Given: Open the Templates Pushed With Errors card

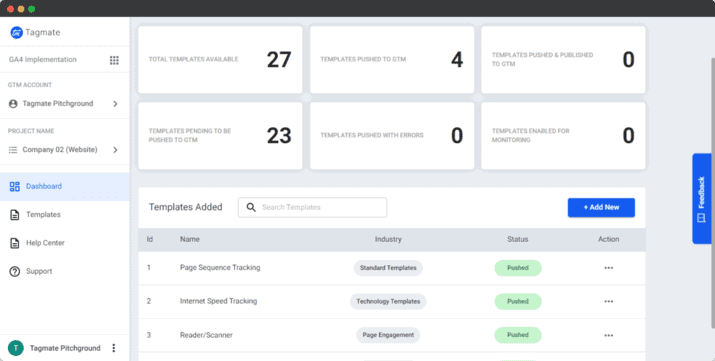Looking at the screenshot, I should coord(392,136).
